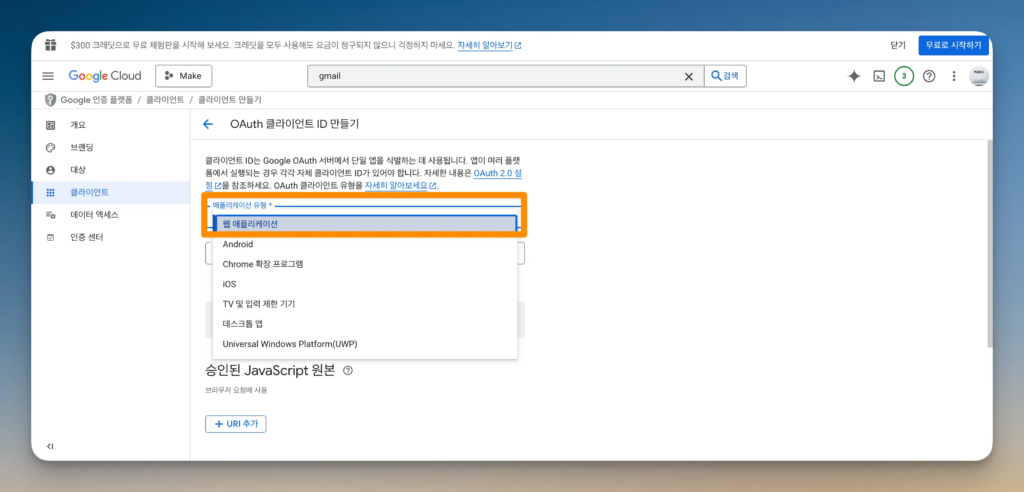Screen dimensions: 1024x492
Task: Go to 클라이언트 breadcrumb link
Action: pyautogui.click(x=165, y=100)
